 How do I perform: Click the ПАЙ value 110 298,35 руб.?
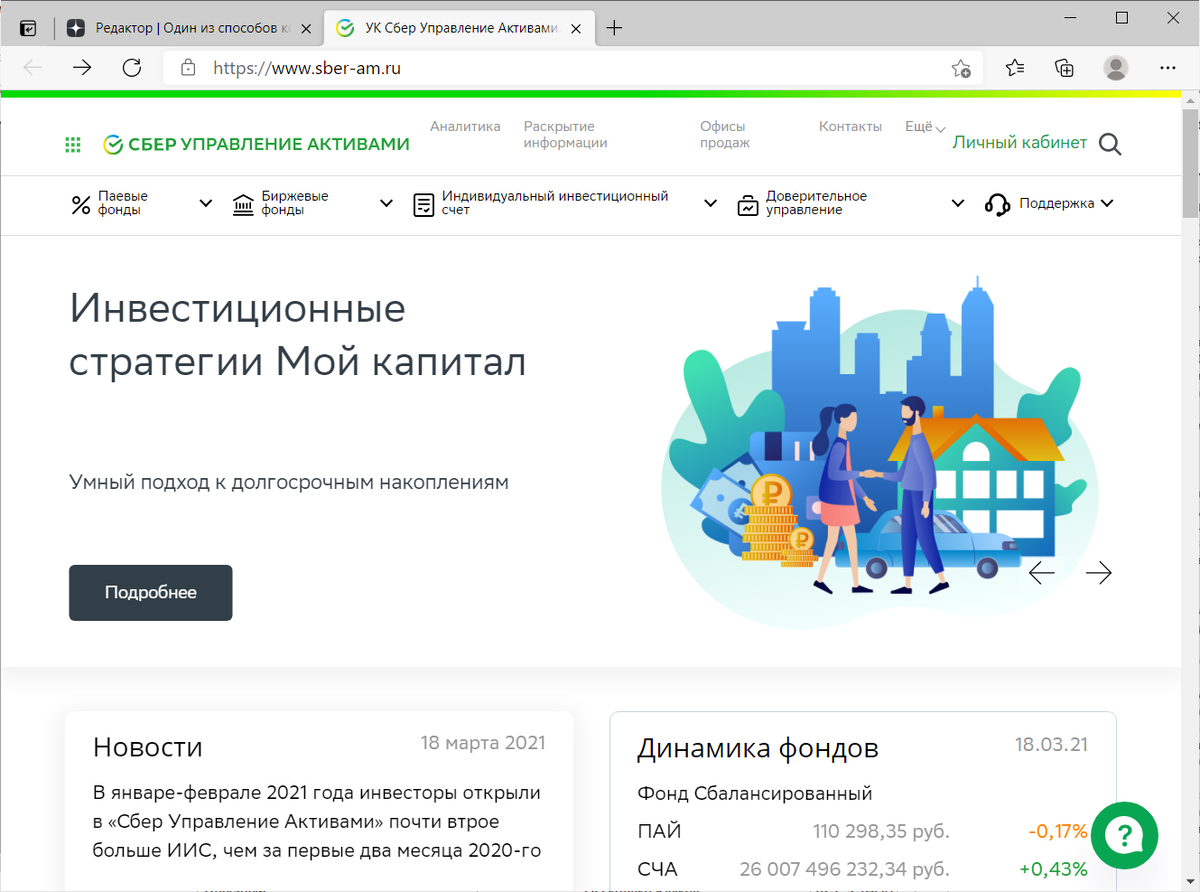pyautogui.click(x=881, y=831)
